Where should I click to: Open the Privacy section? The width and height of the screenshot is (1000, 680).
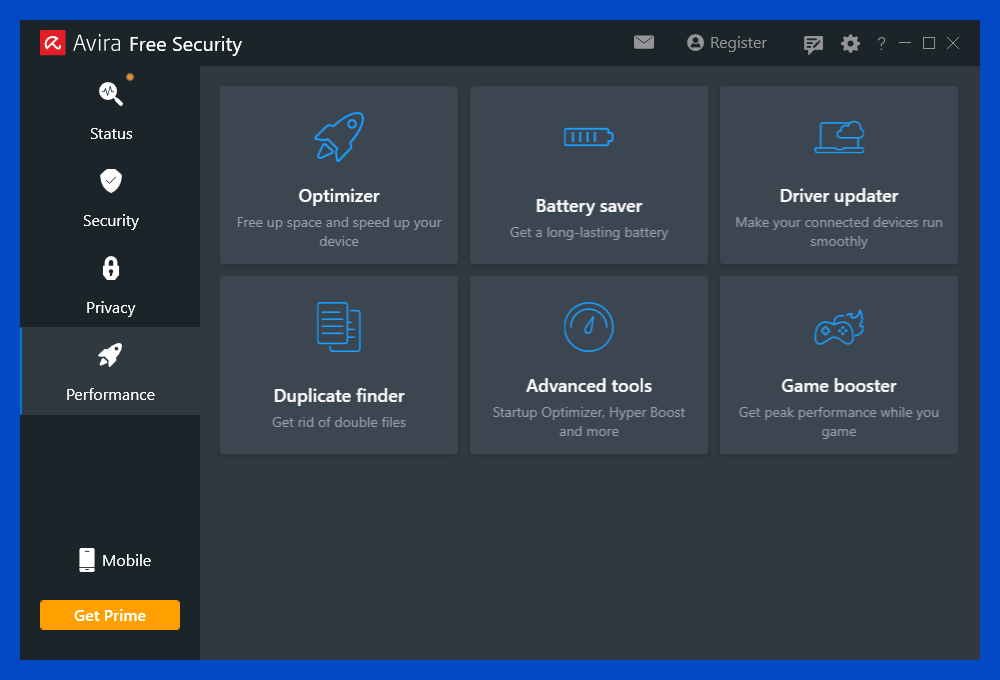(110, 284)
